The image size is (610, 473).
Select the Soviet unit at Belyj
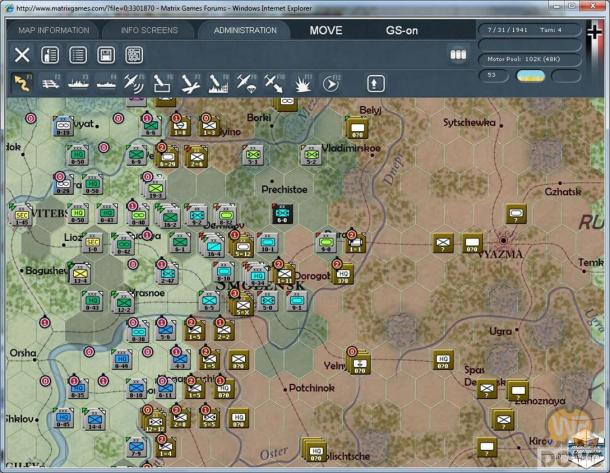pyautogui.click(x=357, y=128)
